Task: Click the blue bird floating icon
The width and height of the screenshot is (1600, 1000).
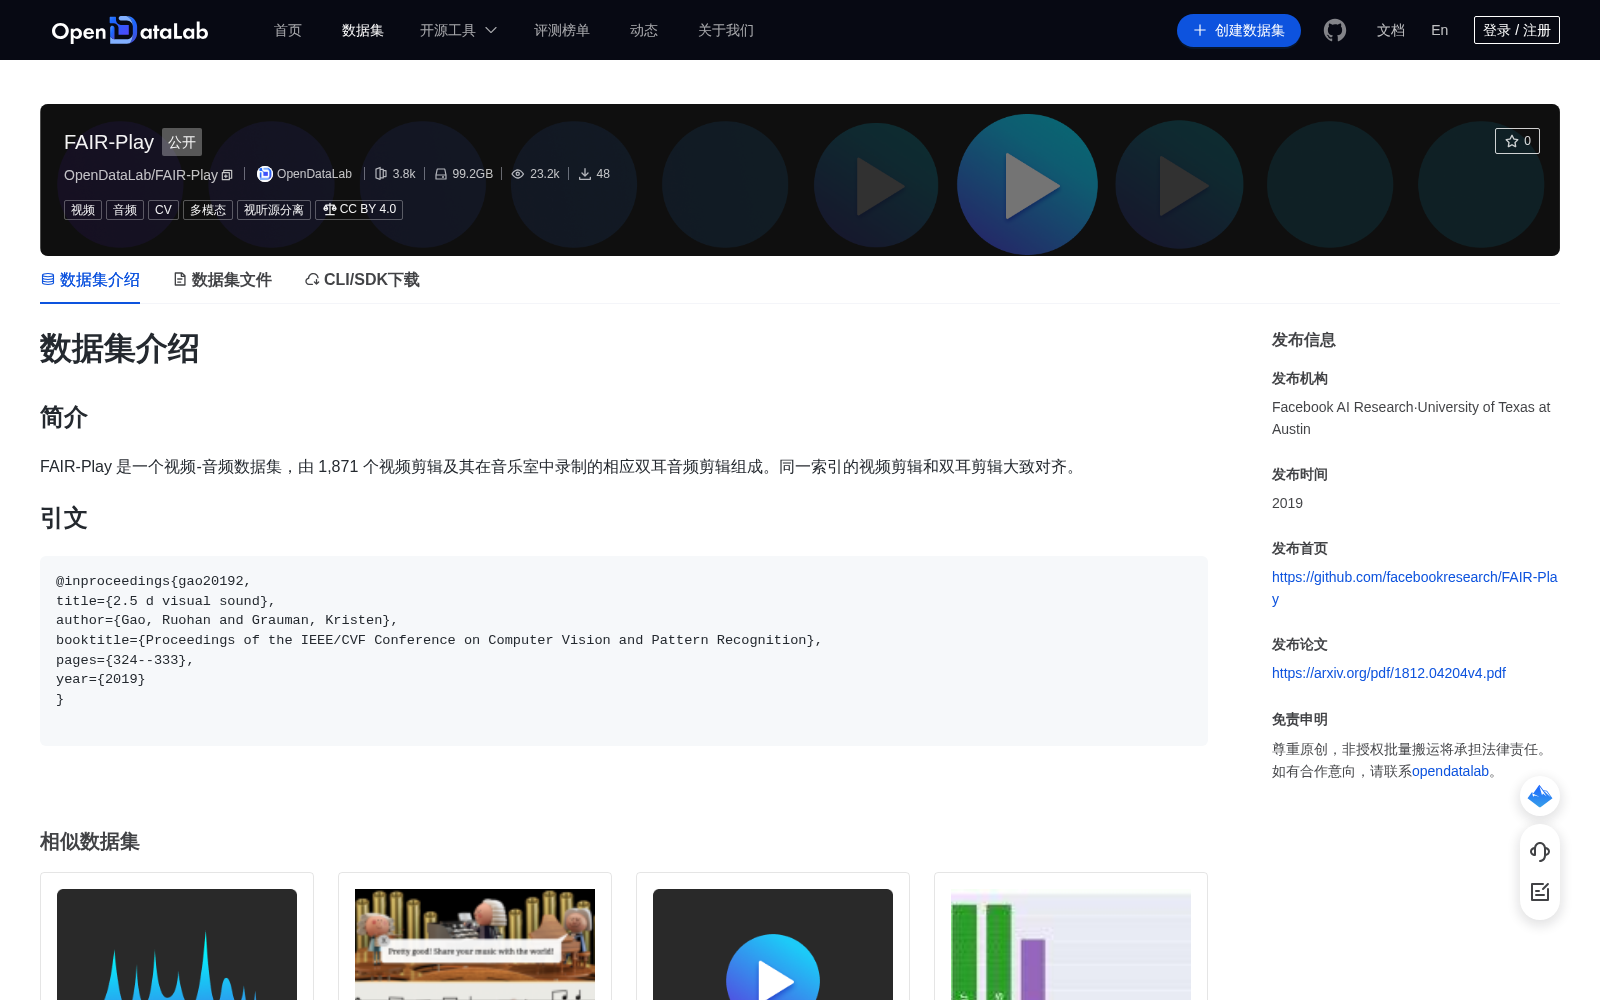Action: click(1540, 796)
